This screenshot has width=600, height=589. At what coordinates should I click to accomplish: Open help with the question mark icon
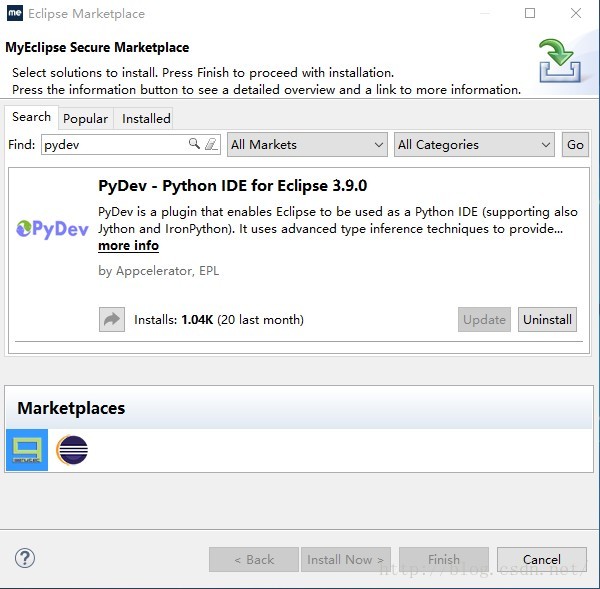pyautogui.click(x=25, y=558)
